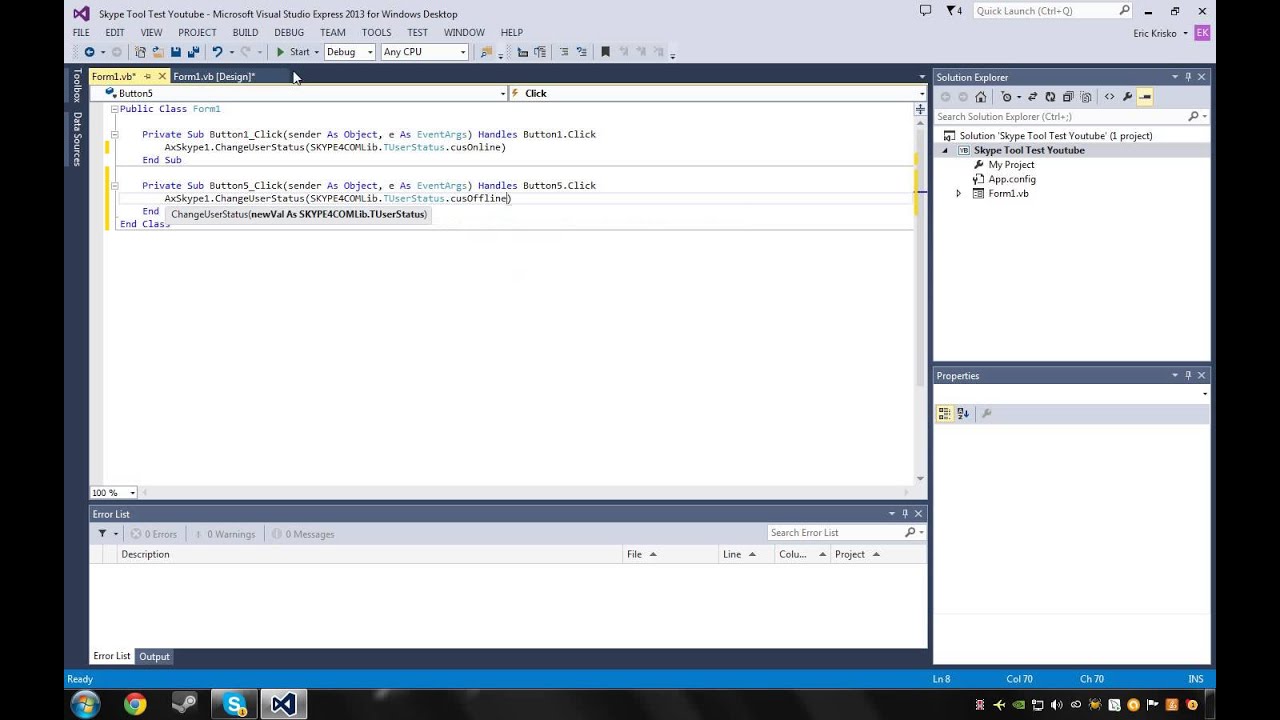Click Show All Files in Solution Explorer
The height and width of the screenshot is (720, 1280).
coord(1086,97)
